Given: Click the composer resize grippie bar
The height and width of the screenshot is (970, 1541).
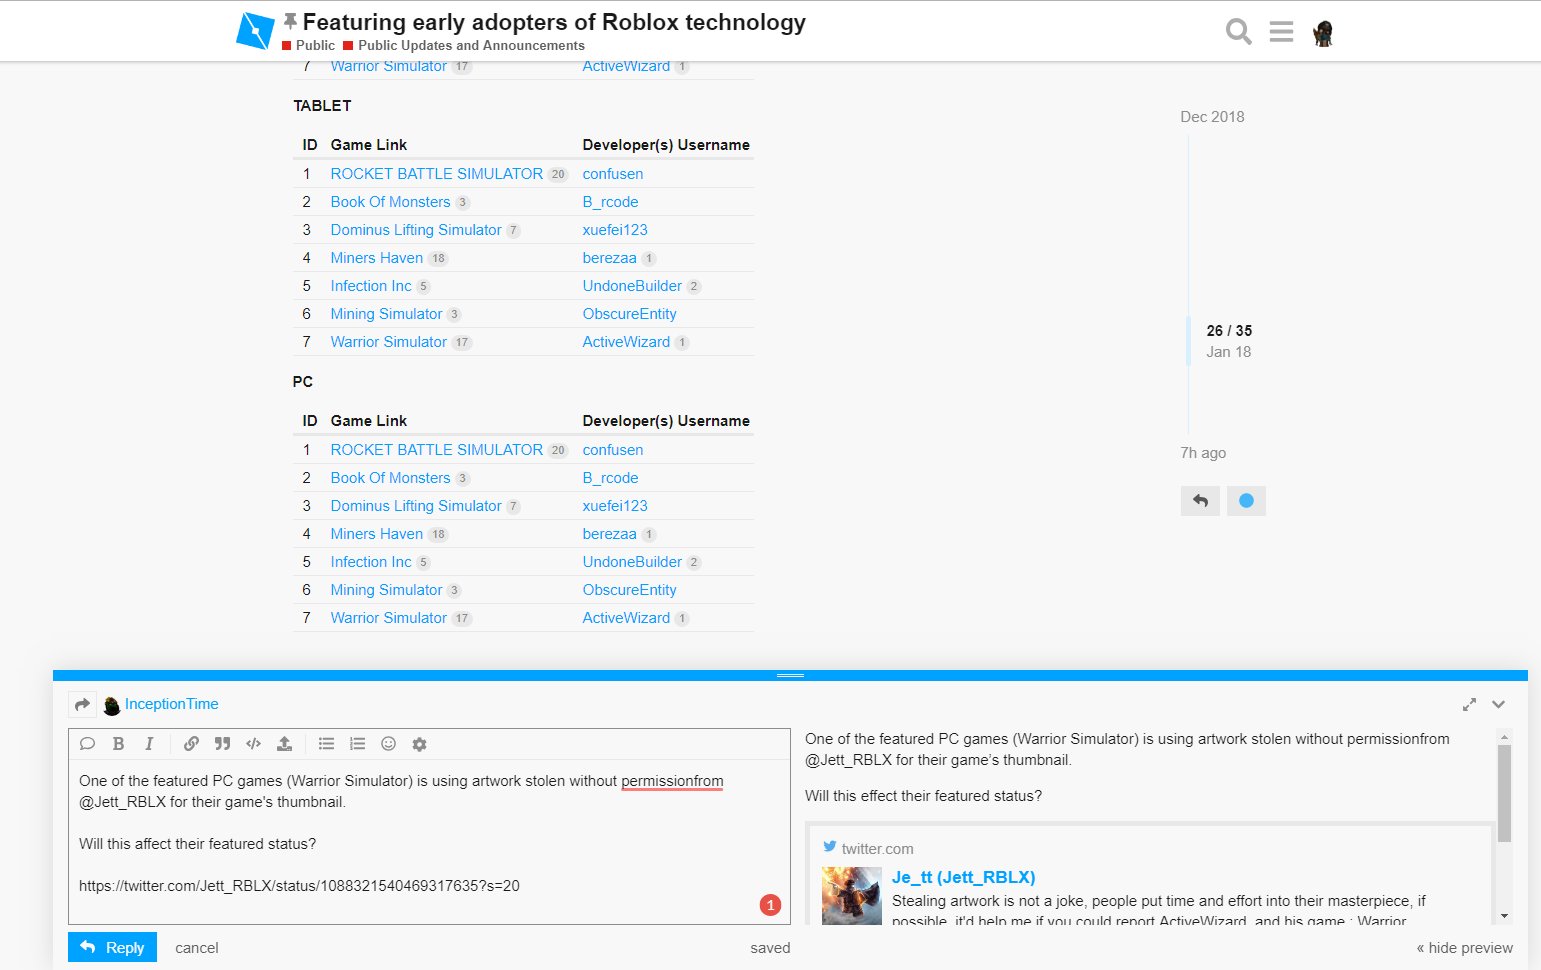Looking at the screenshot, I should click(790, 675).
